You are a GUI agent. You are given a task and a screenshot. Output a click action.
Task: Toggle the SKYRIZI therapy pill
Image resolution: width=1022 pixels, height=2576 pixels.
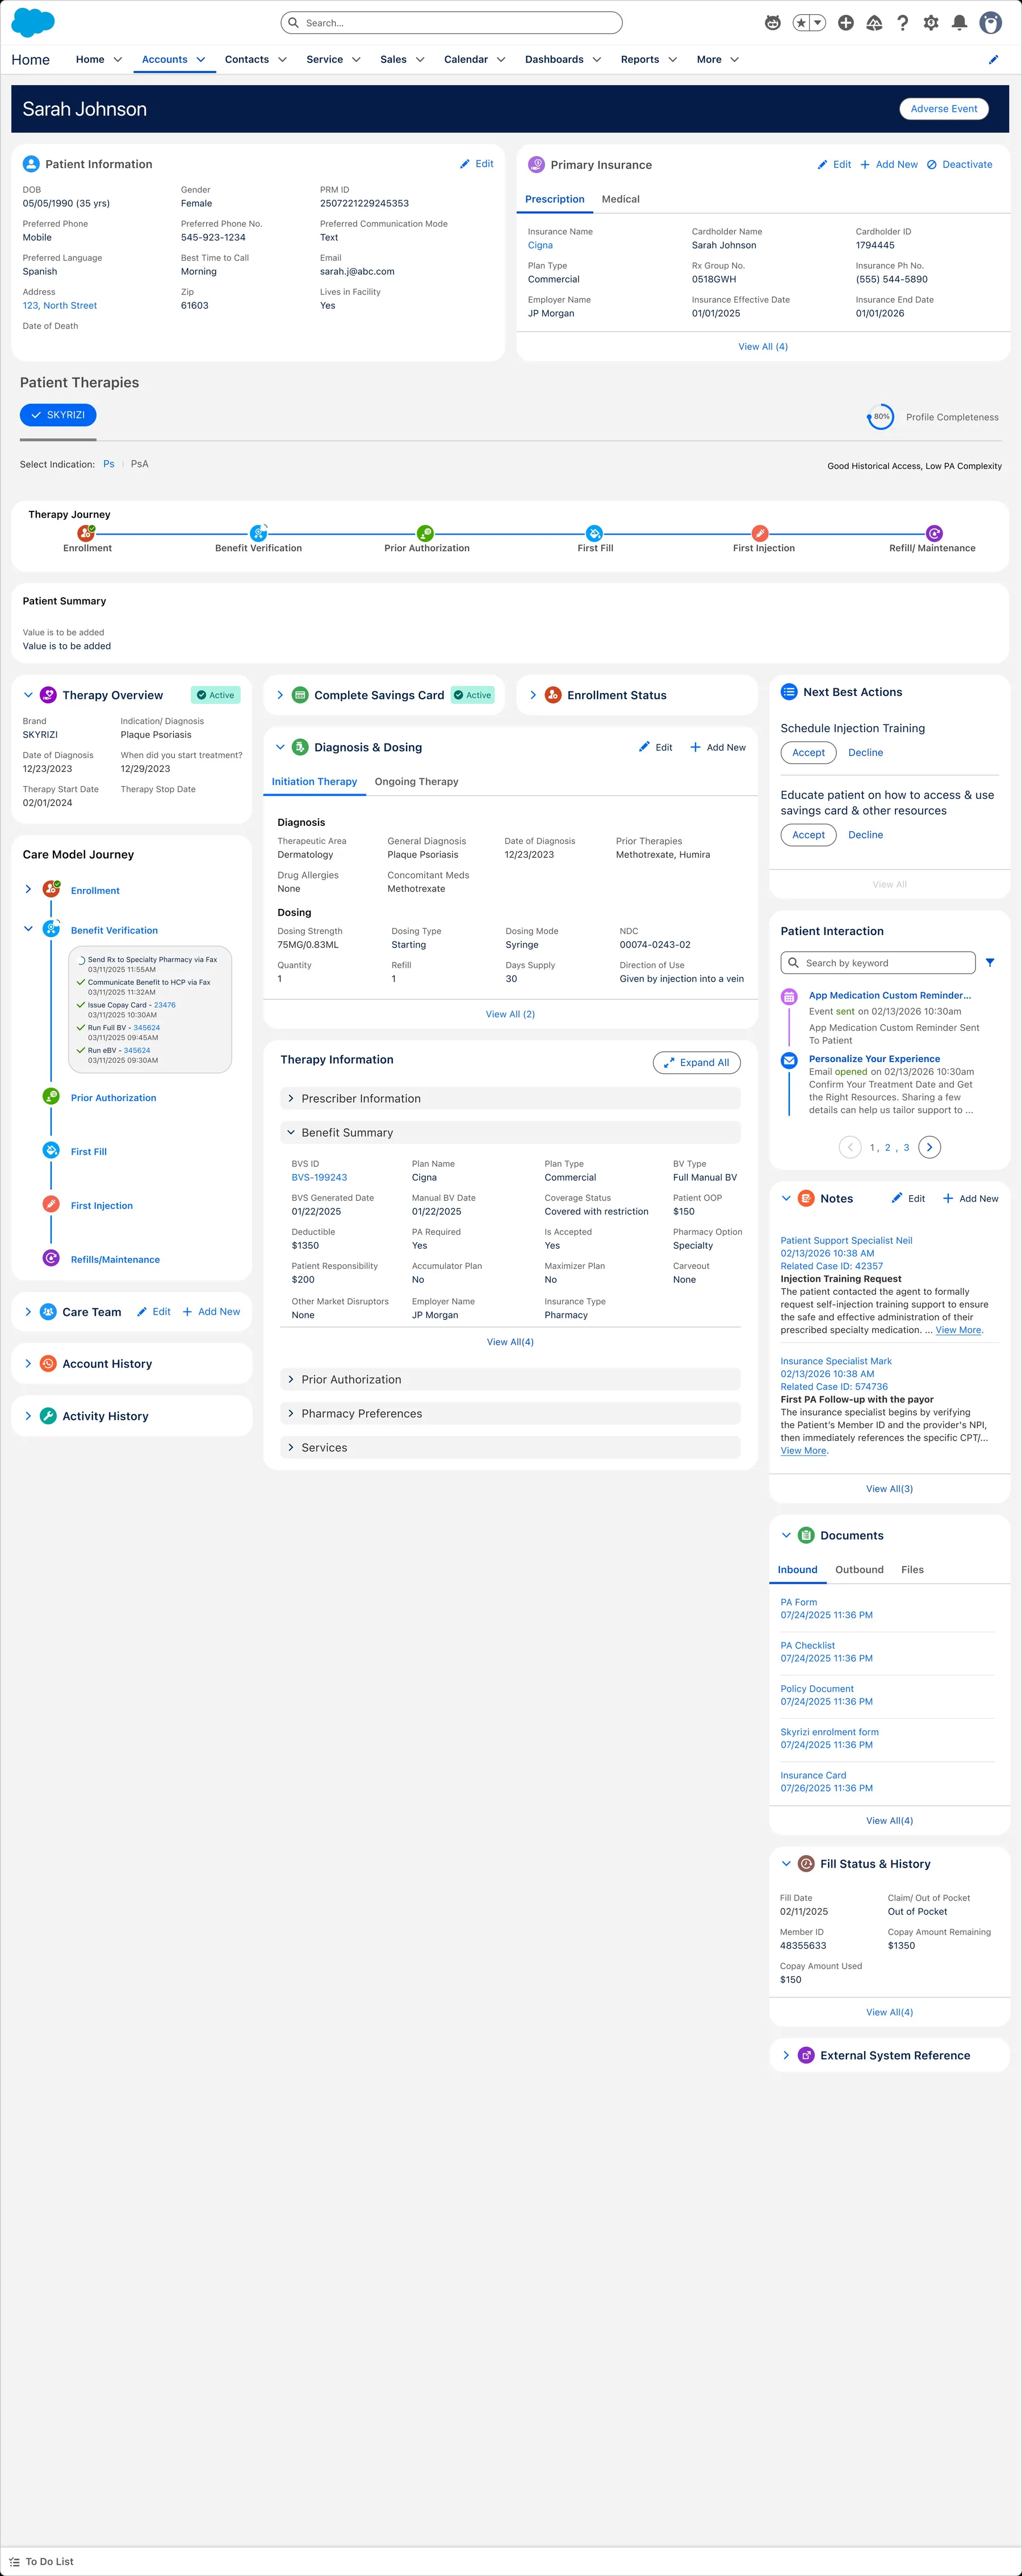[58, 415]
